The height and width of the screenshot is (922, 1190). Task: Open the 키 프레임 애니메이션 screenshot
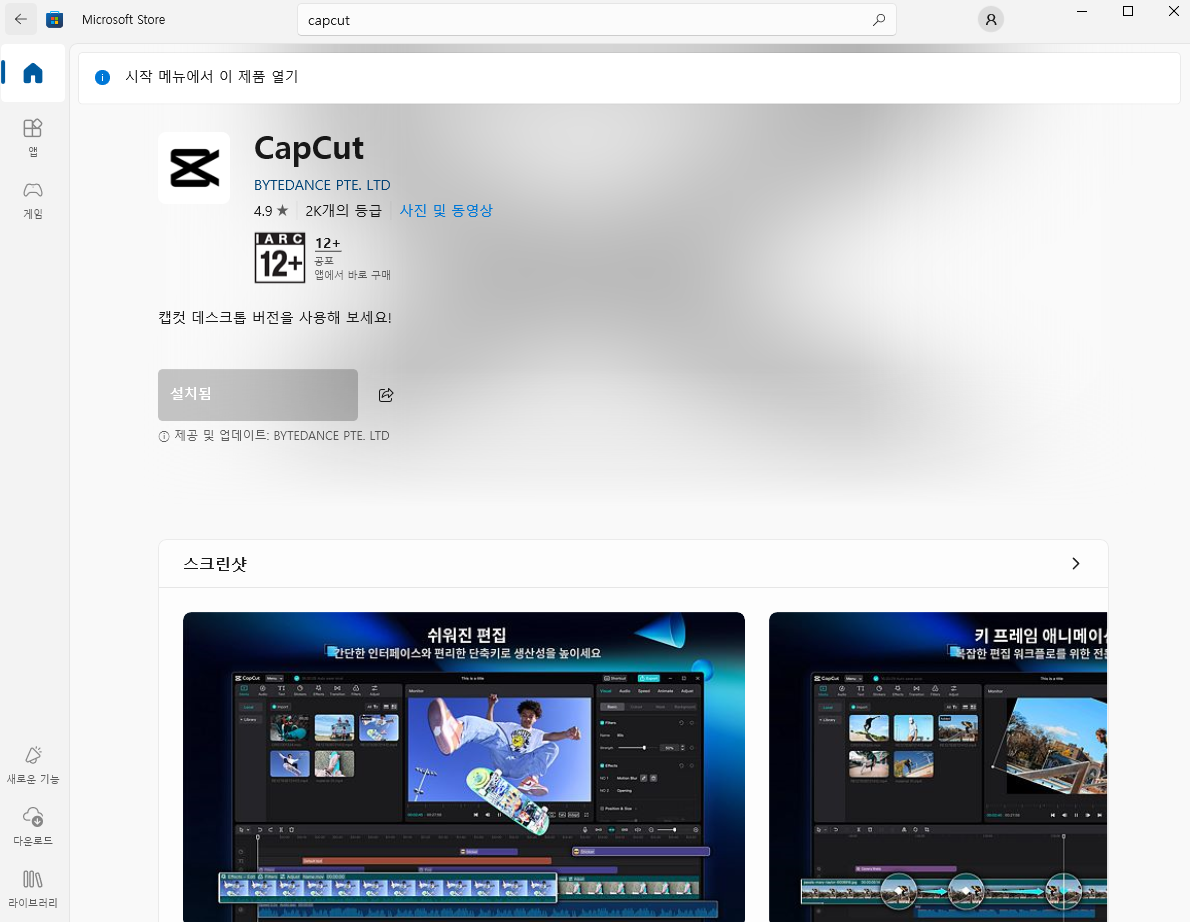(x=938, y=766)
